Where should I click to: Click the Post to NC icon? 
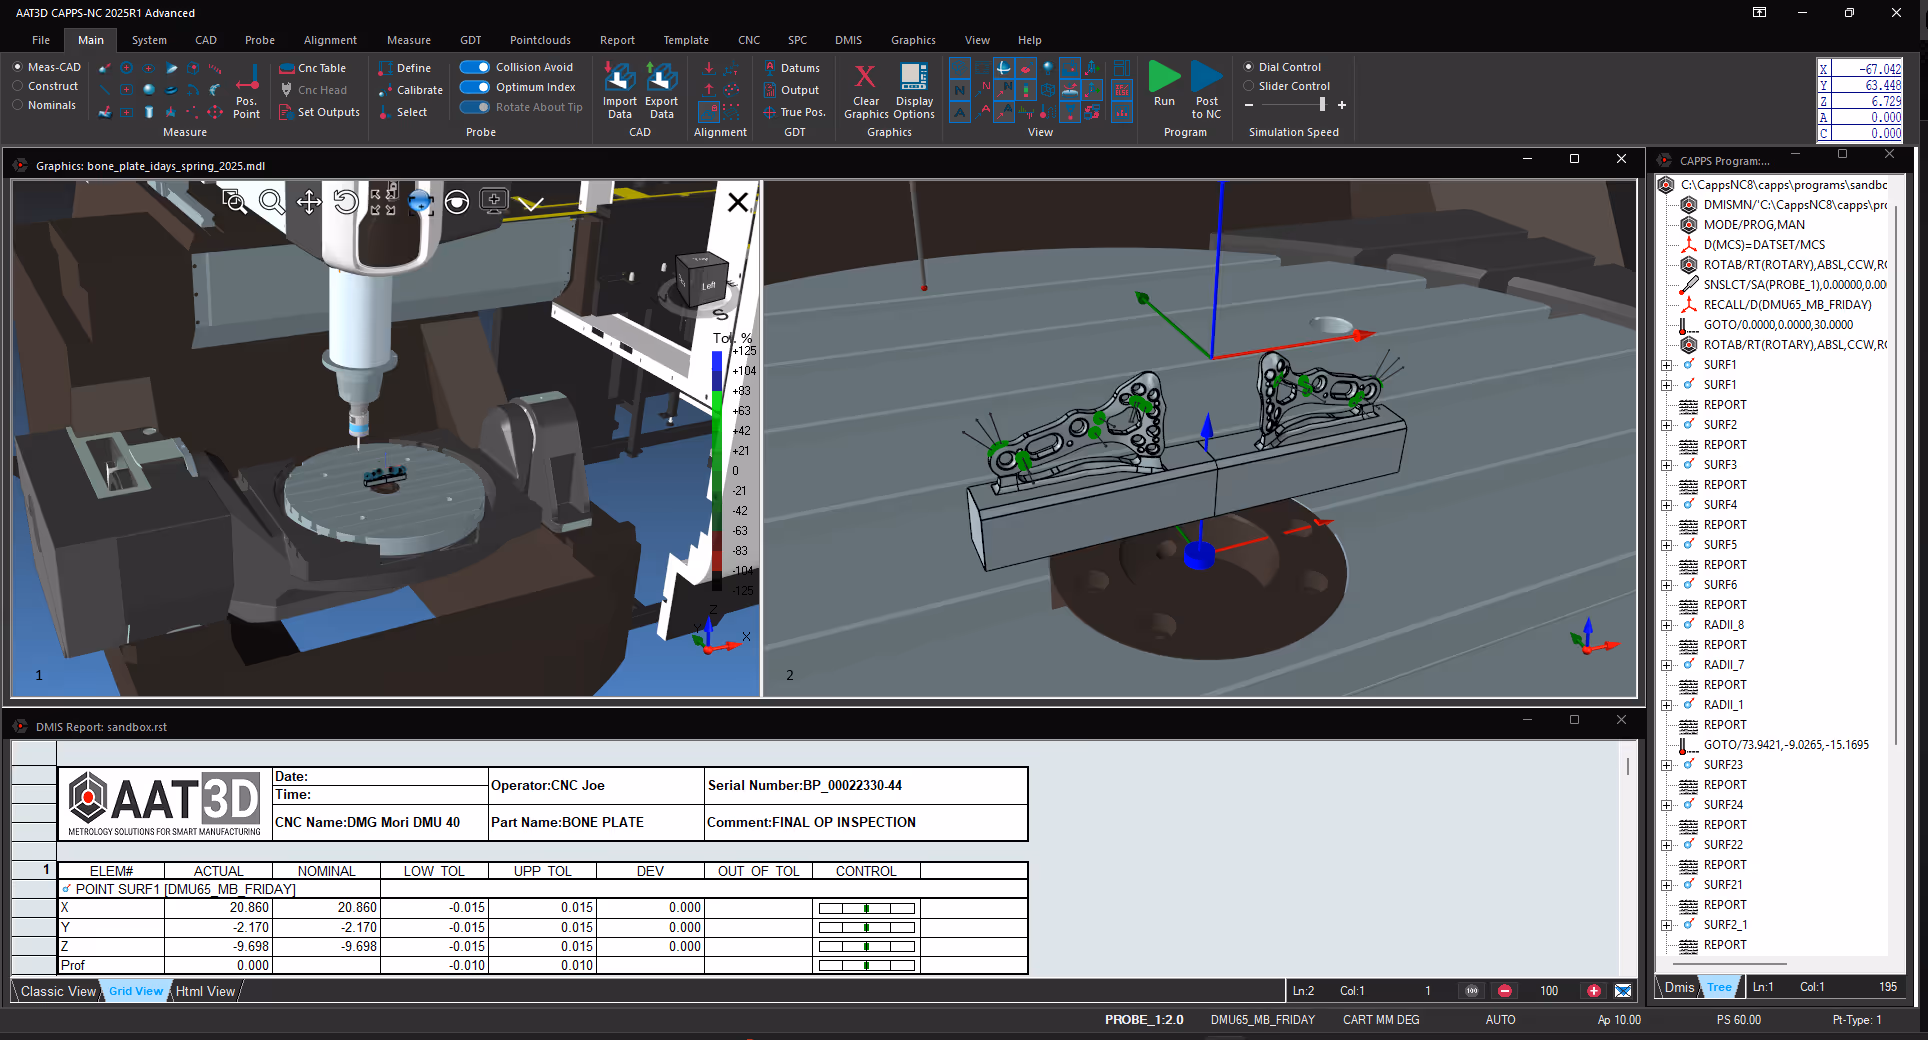1206,78
